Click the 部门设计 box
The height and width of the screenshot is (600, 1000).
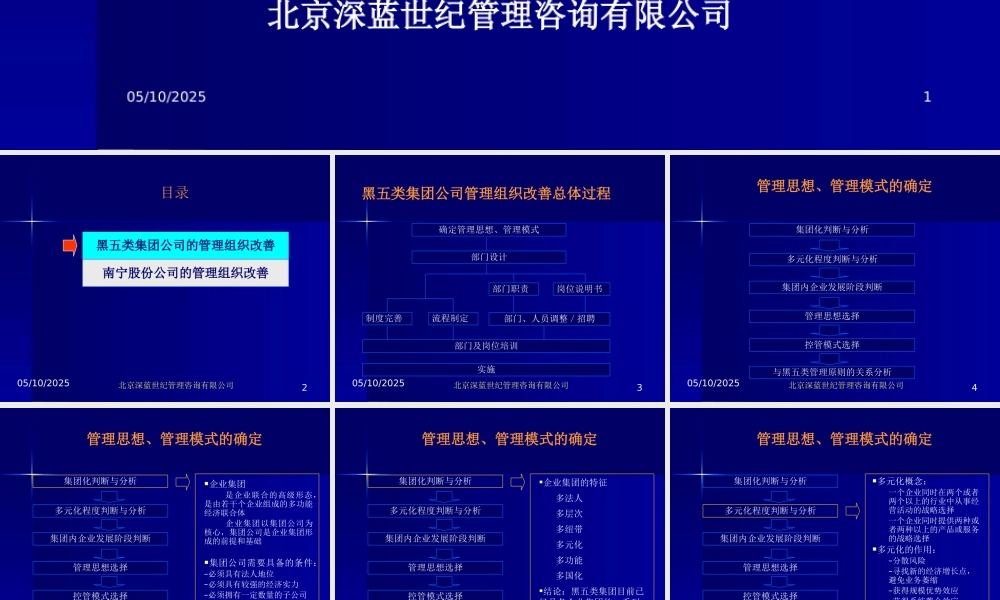tap(489, 257)
